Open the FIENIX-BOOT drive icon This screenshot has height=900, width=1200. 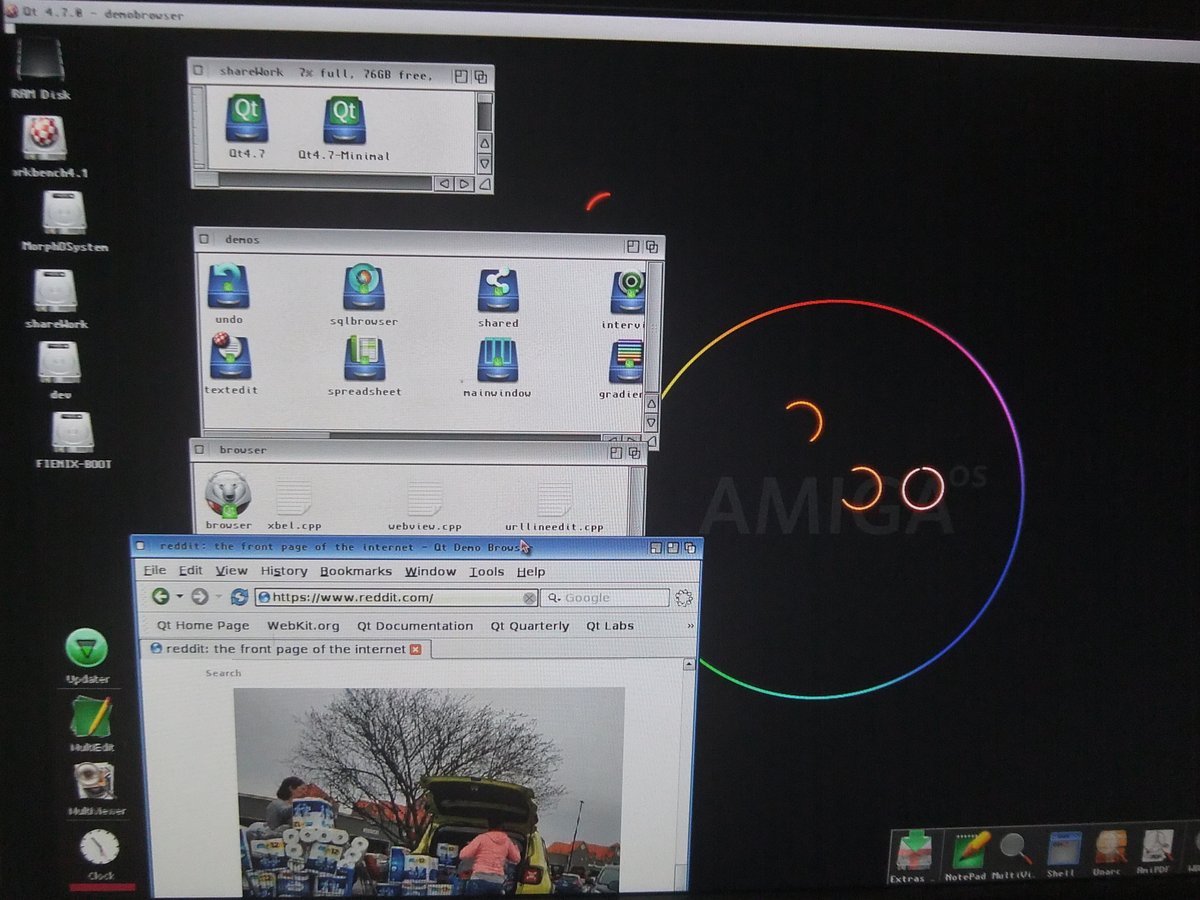coord(72,432)
